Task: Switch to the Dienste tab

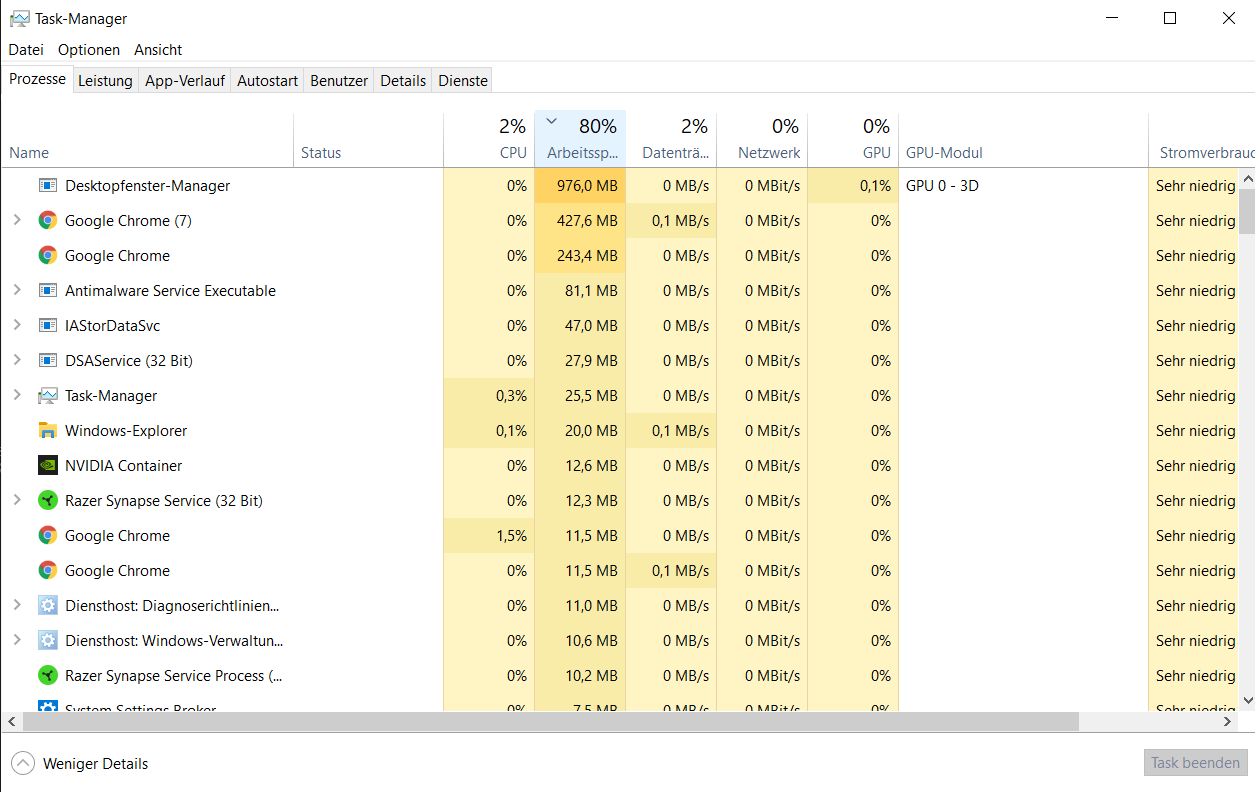Action: click(463, 81)
